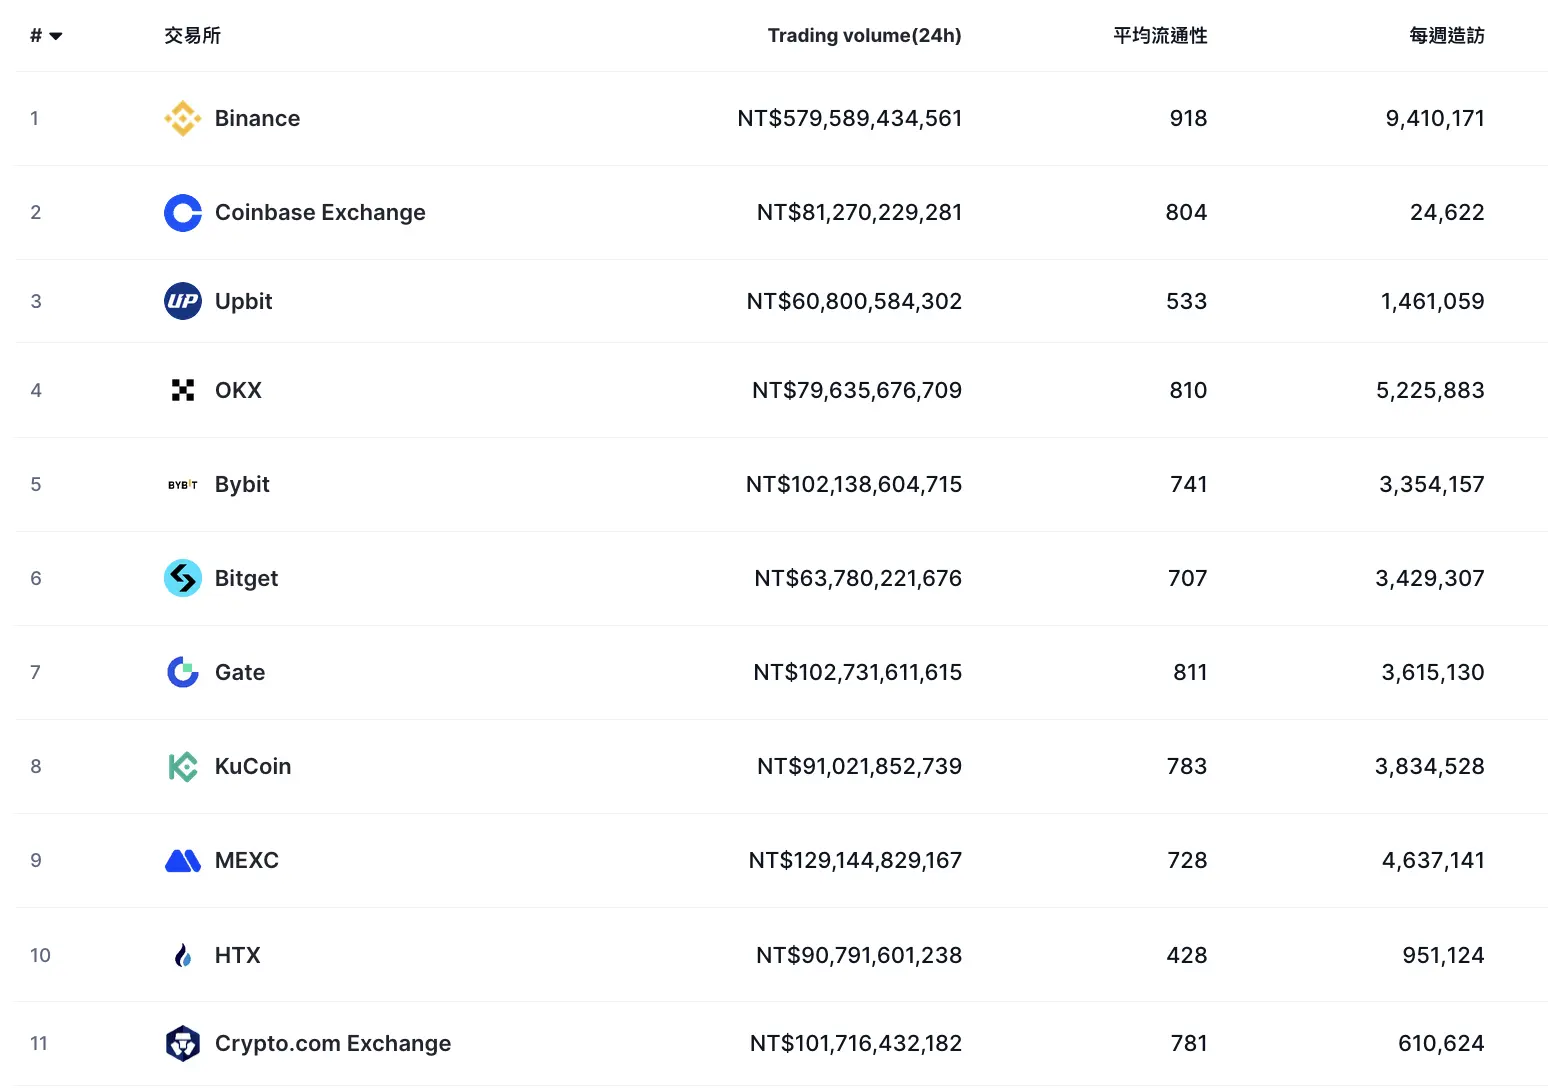The height and width of the screenshot is (1088, 1548).
Task: Sort by 平均流通性 column header
Action: tap(1160, 36)
